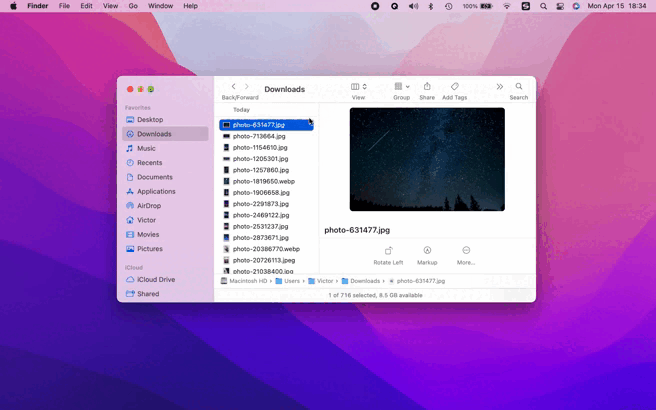Open Movies in the sidebar
656x410 pixels.
tap(165, 234)
